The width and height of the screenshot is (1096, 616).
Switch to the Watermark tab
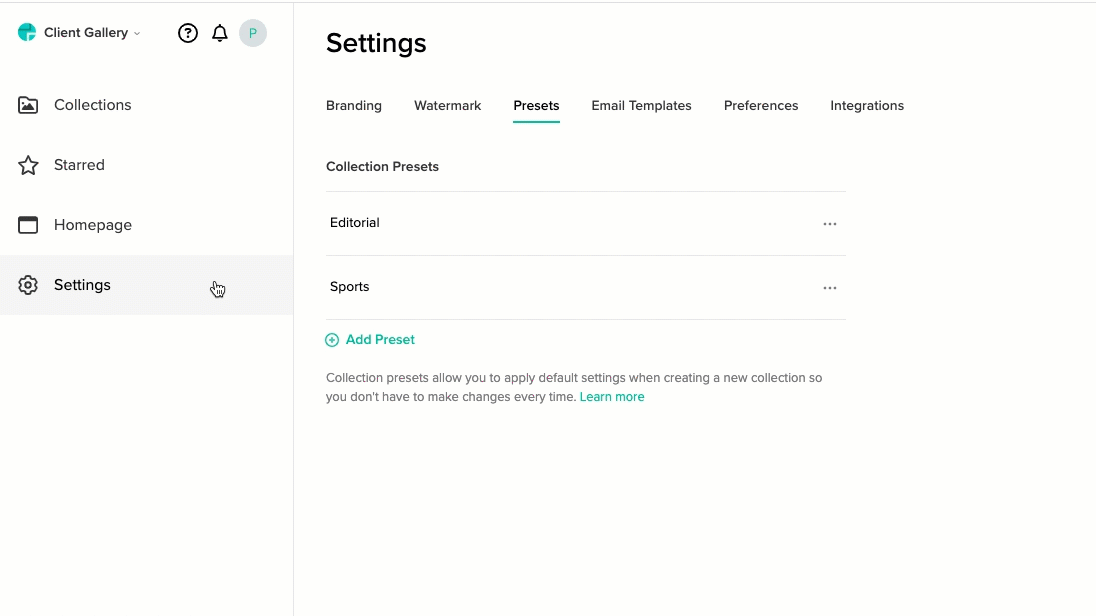pos(448,106)
